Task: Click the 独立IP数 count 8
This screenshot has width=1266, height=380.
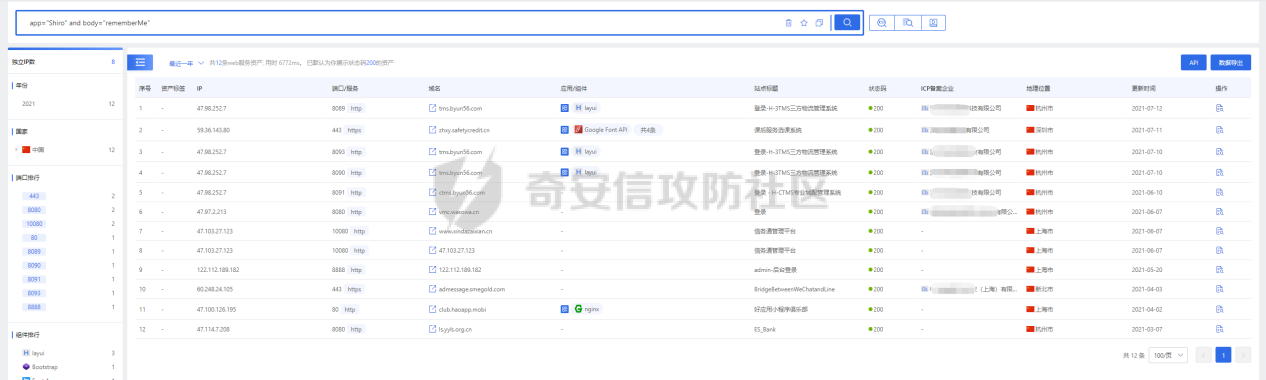Action: click(113, 62)
